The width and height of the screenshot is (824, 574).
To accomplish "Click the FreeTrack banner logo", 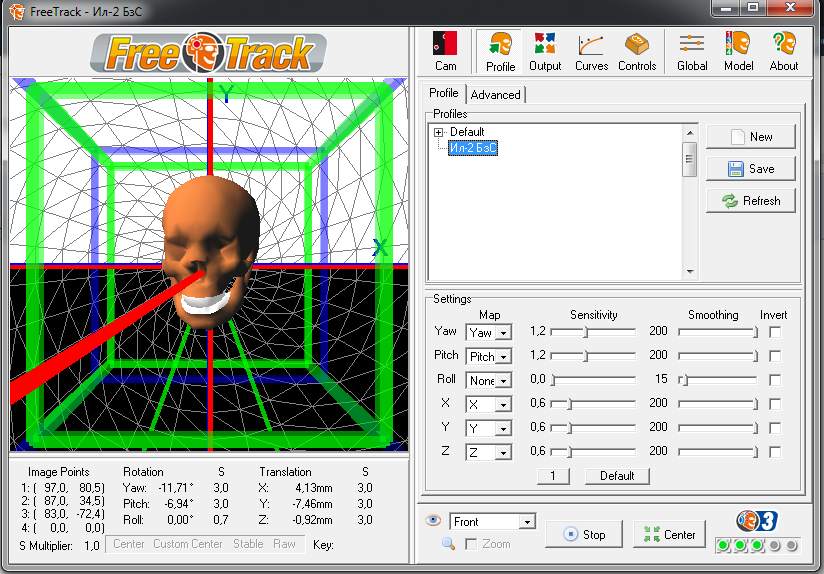I will coord(209,53).
